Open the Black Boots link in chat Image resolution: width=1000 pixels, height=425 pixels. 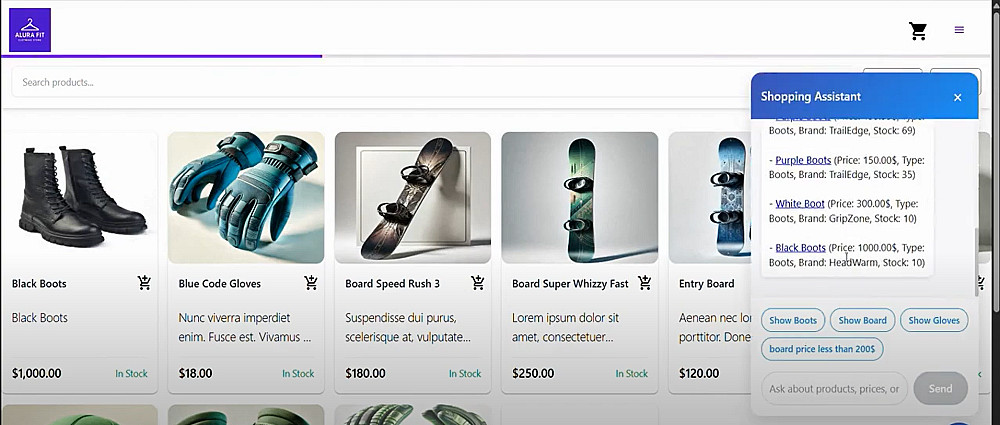(801, 248)
